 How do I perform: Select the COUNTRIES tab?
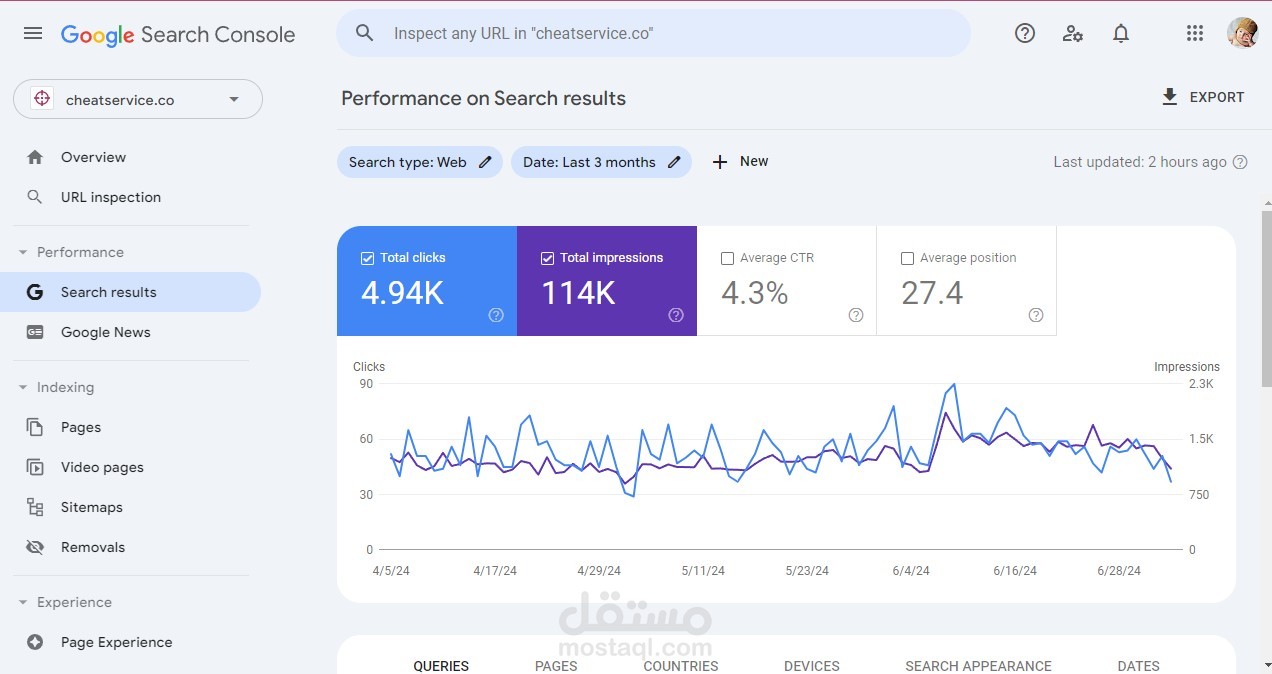(x=681, y=664)
